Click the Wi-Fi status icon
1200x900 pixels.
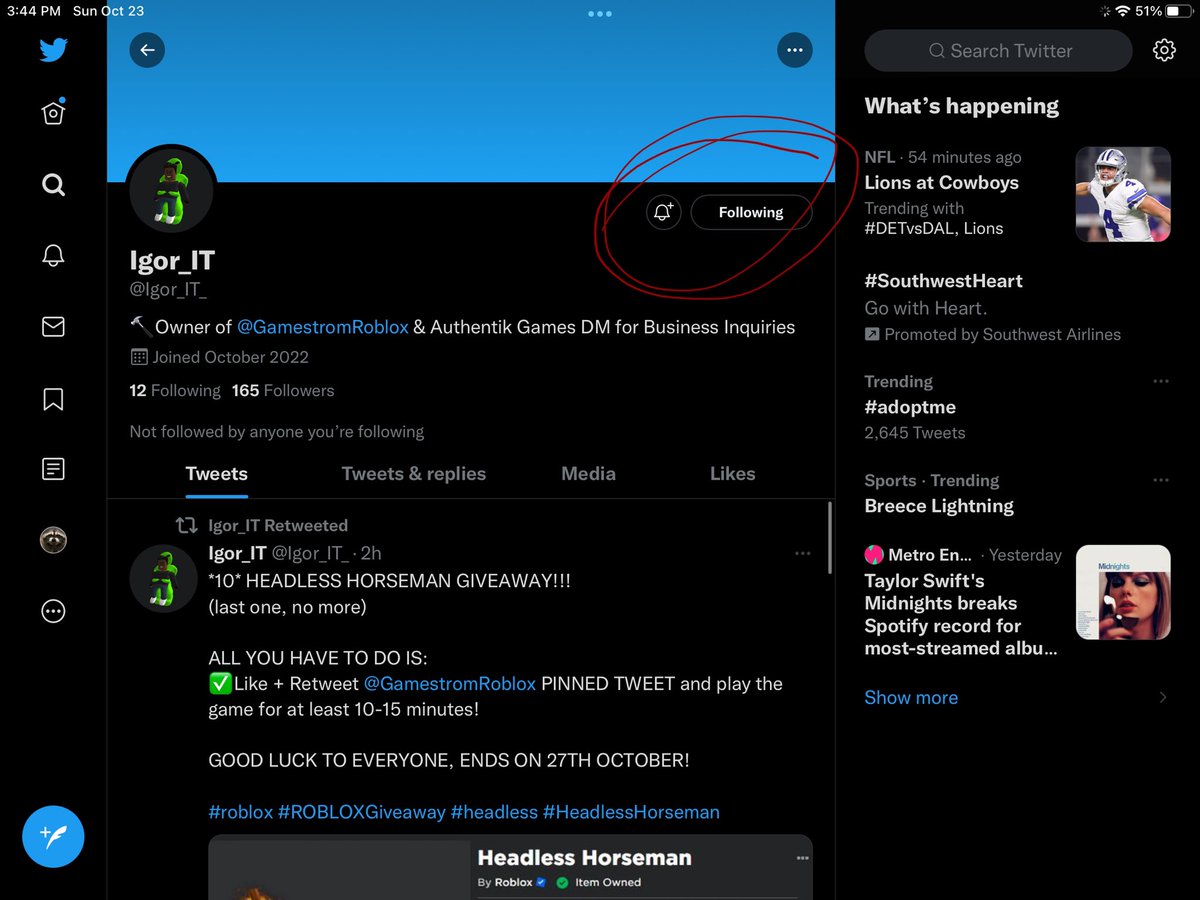(x=1122, y=11)
